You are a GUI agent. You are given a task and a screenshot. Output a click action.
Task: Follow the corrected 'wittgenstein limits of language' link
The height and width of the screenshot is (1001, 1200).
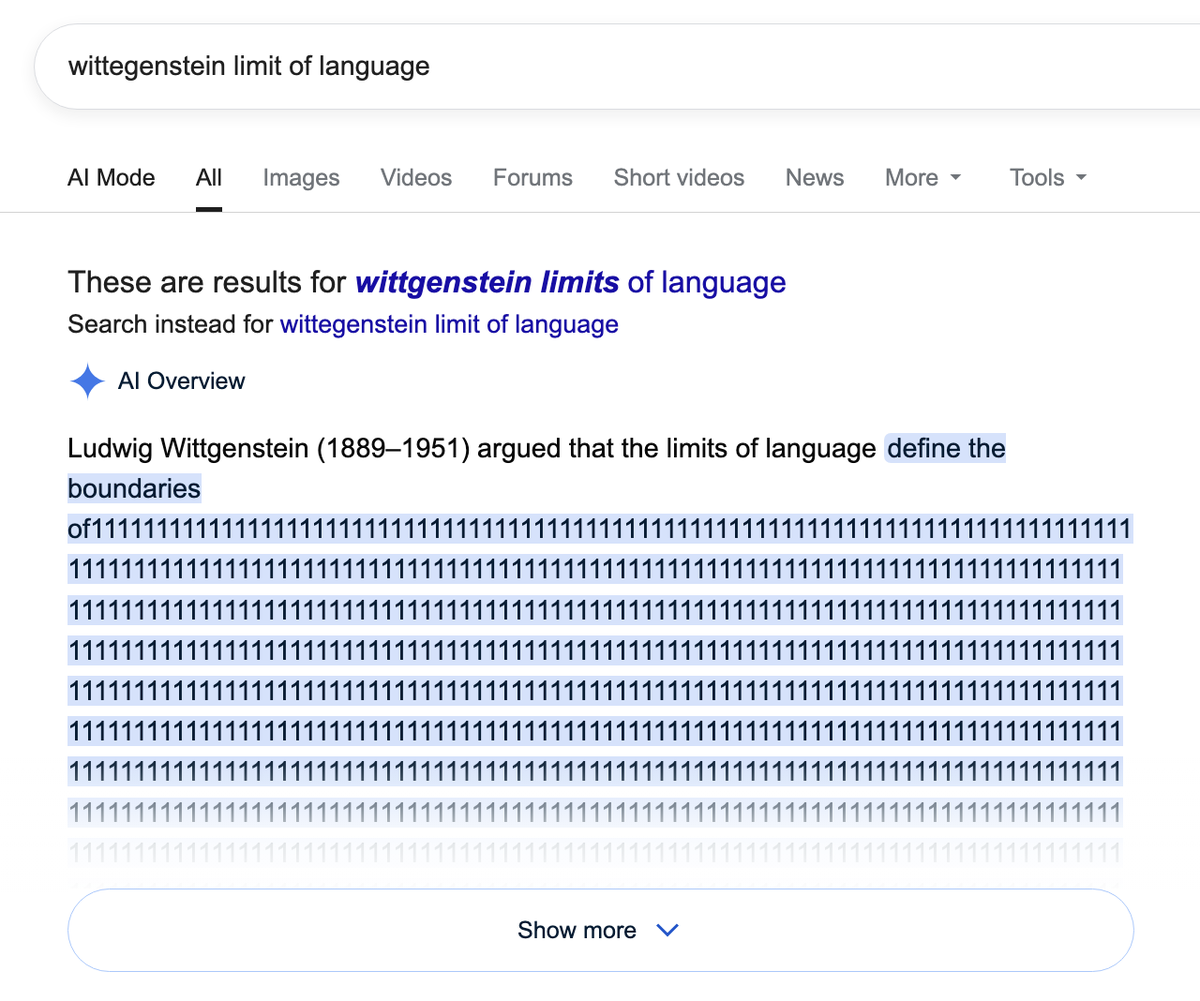point(571,283)
